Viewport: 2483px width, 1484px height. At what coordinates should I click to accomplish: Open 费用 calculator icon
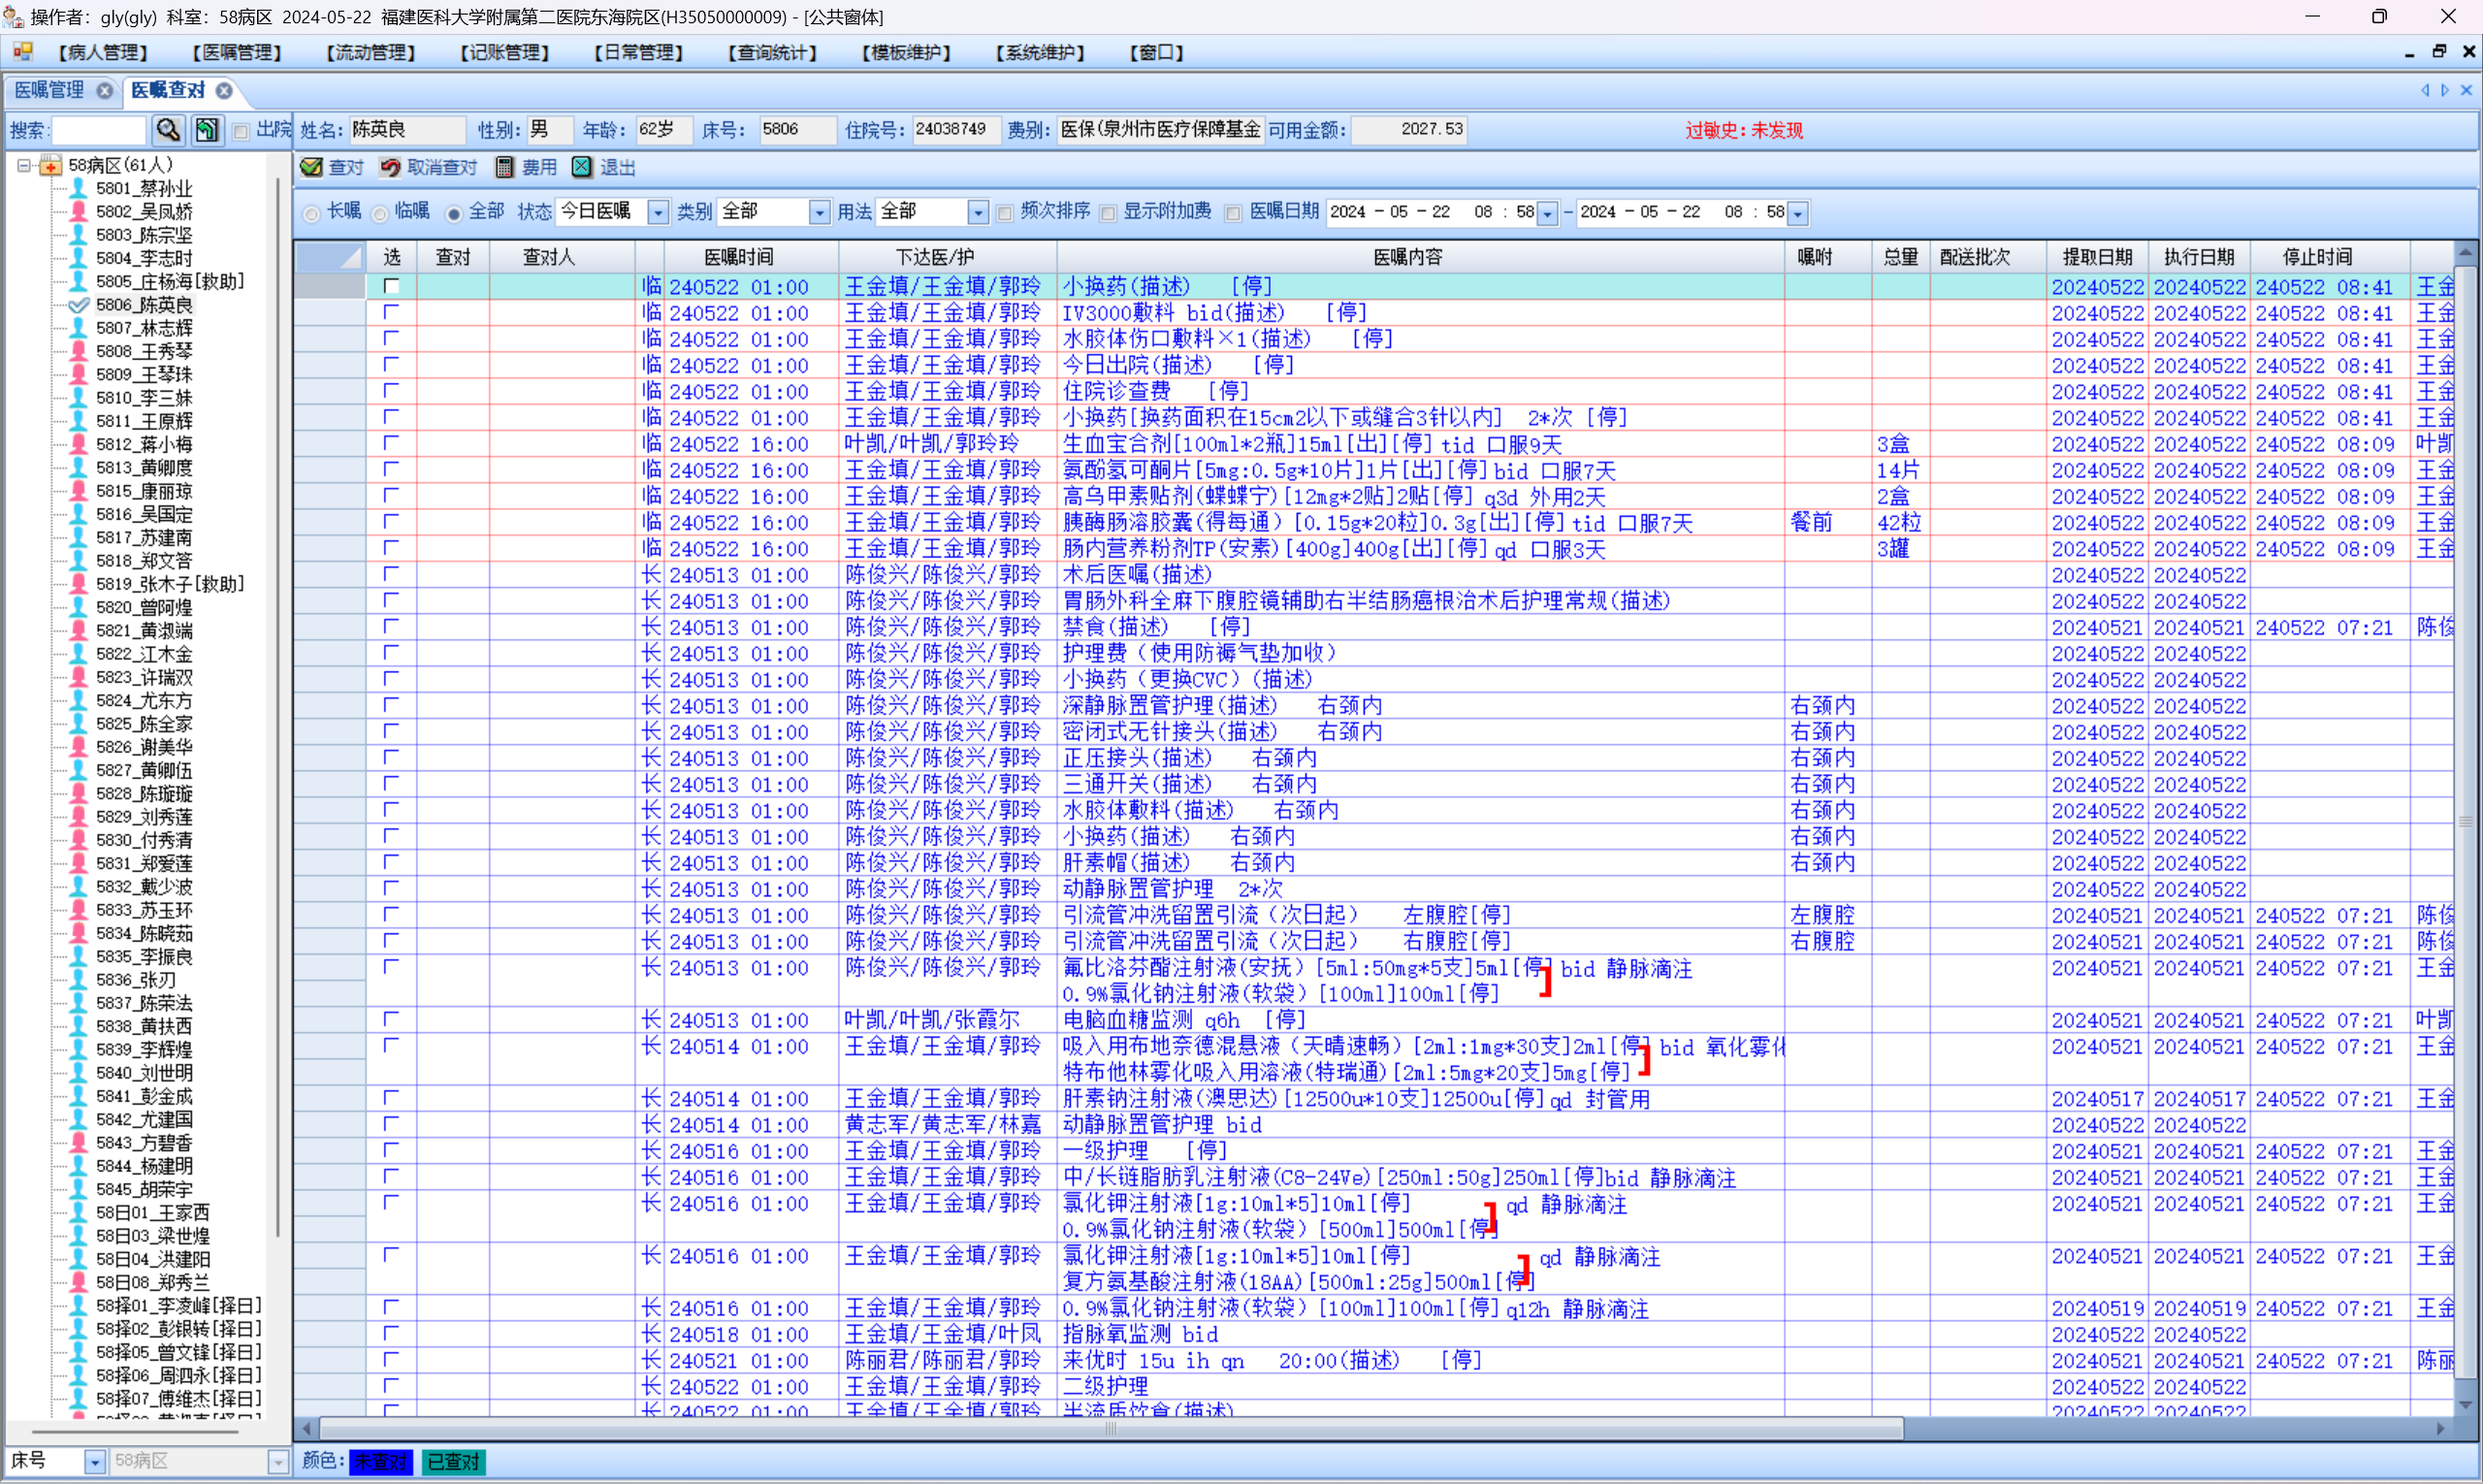[505, 167]
